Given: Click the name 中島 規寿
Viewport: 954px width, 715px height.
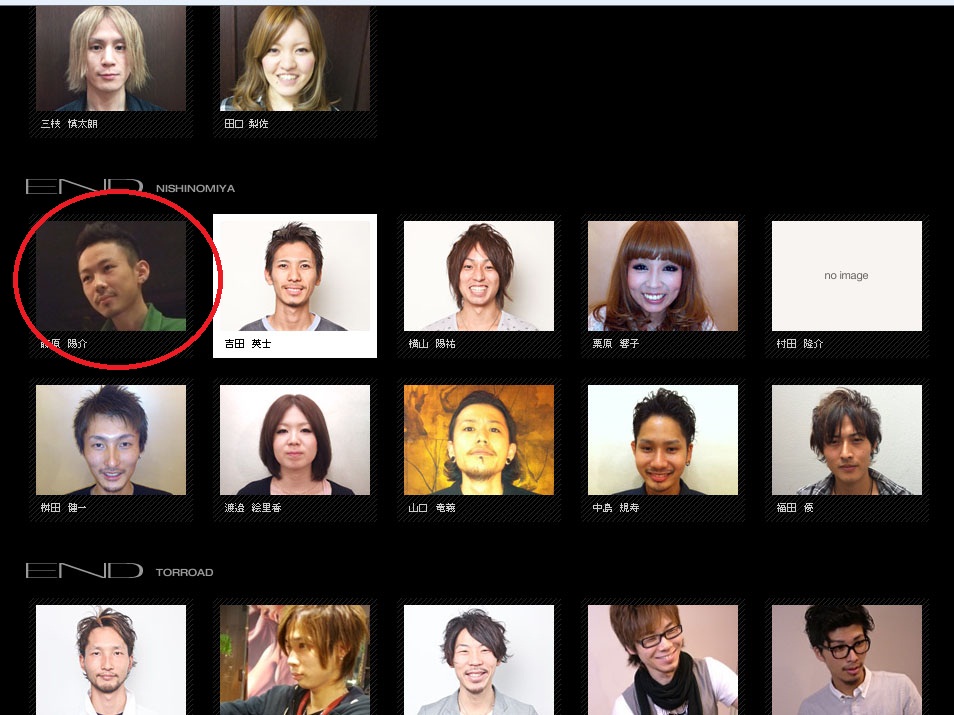Looking at the screenshot, I should pos(616,507).
